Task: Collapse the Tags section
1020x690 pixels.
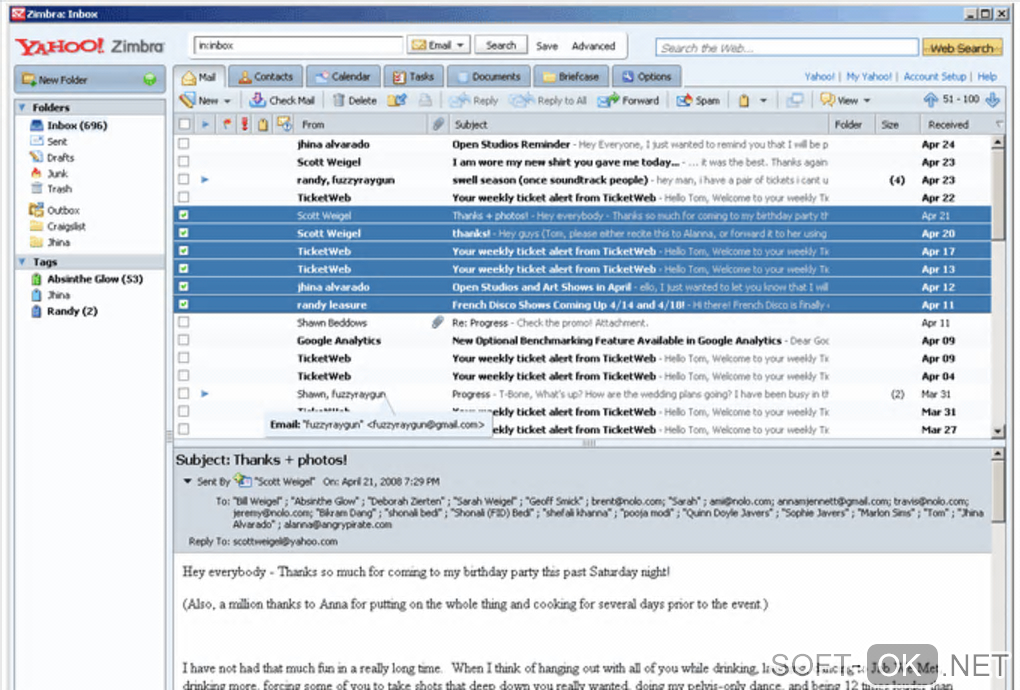Action: 23,261
